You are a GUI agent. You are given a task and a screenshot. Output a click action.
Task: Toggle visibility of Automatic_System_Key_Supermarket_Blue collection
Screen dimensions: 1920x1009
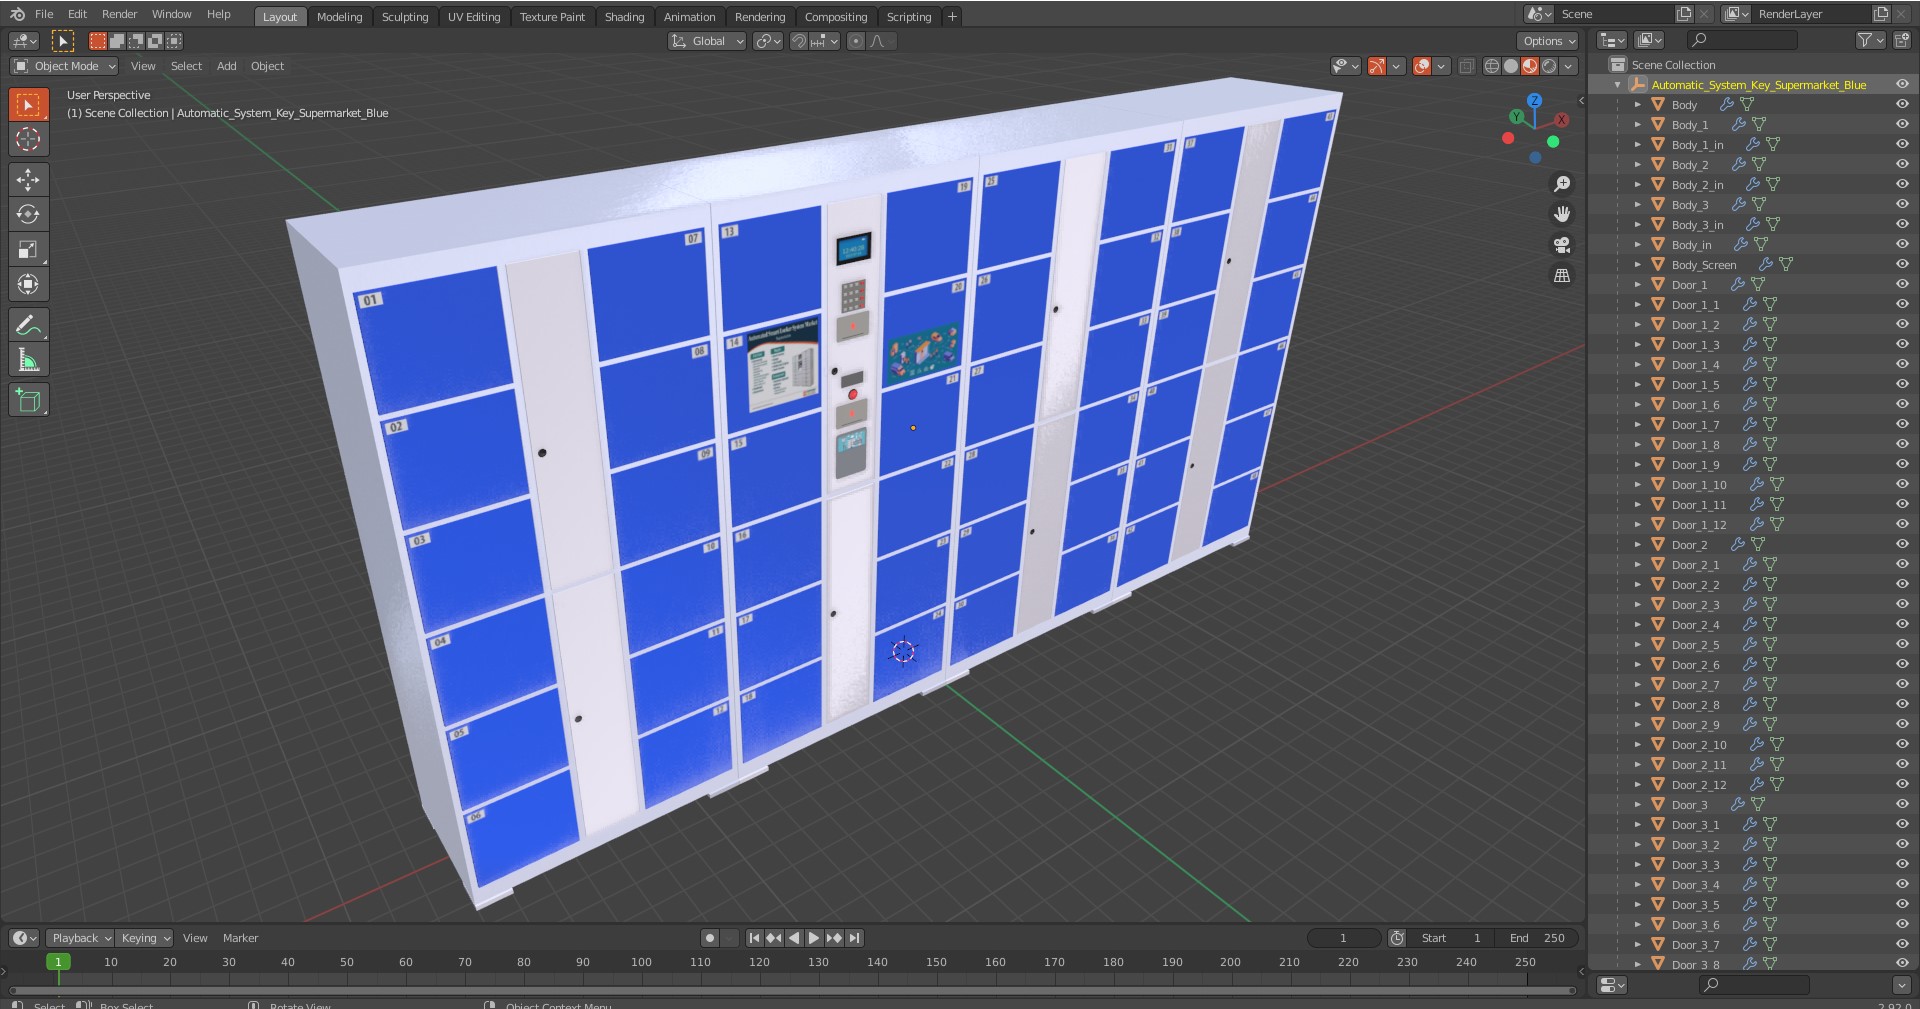(1902, 84)
